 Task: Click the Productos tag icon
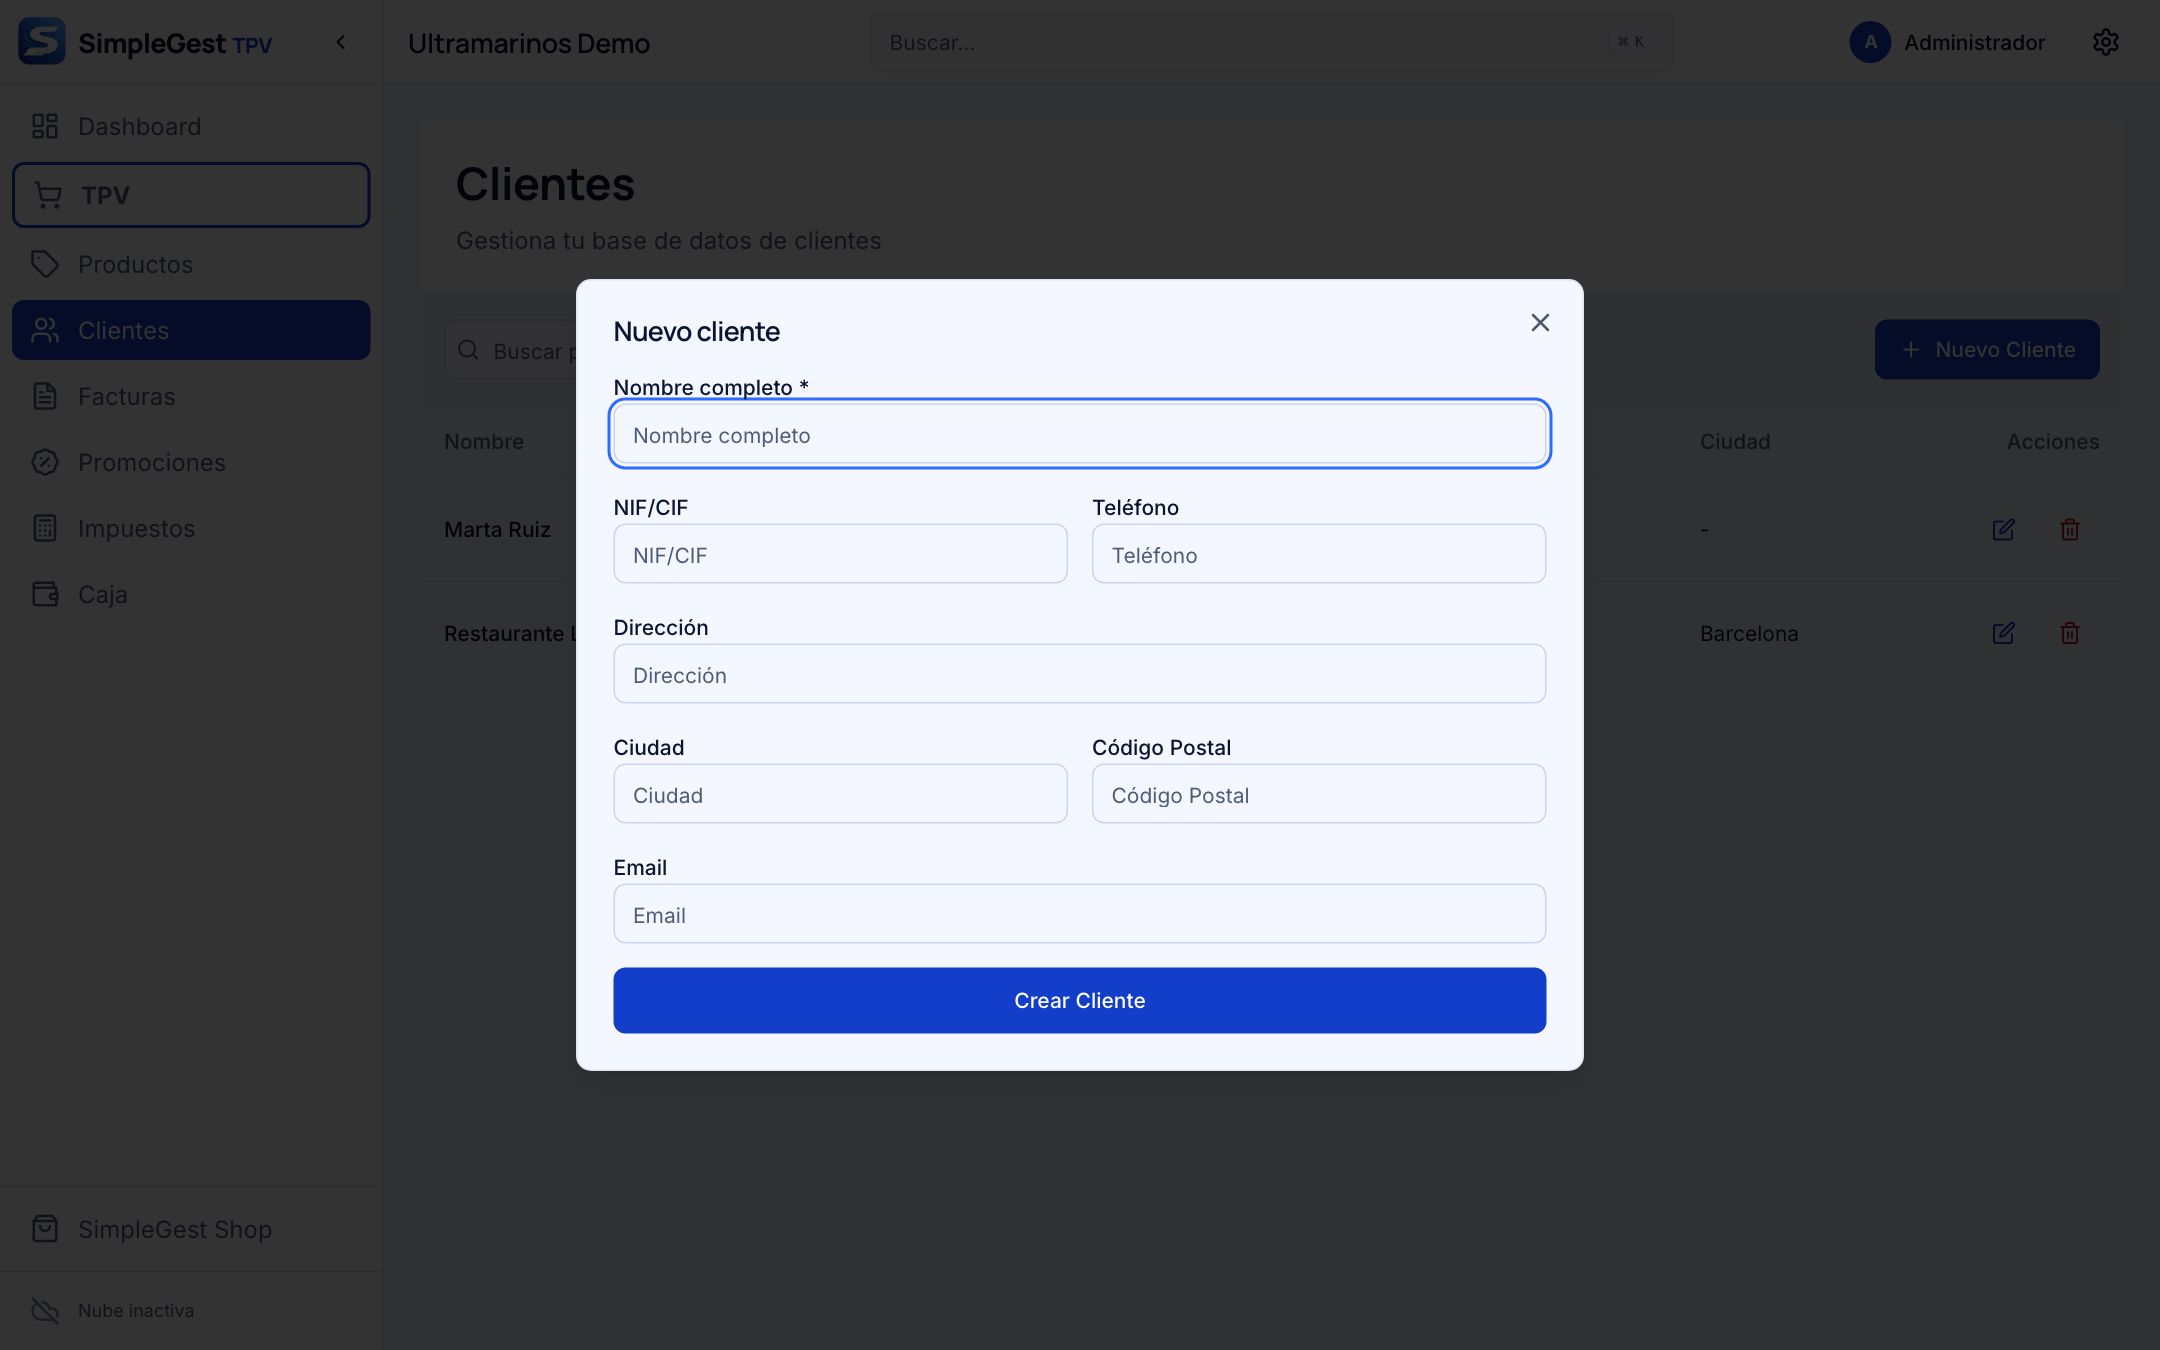[x=45, y=264]
